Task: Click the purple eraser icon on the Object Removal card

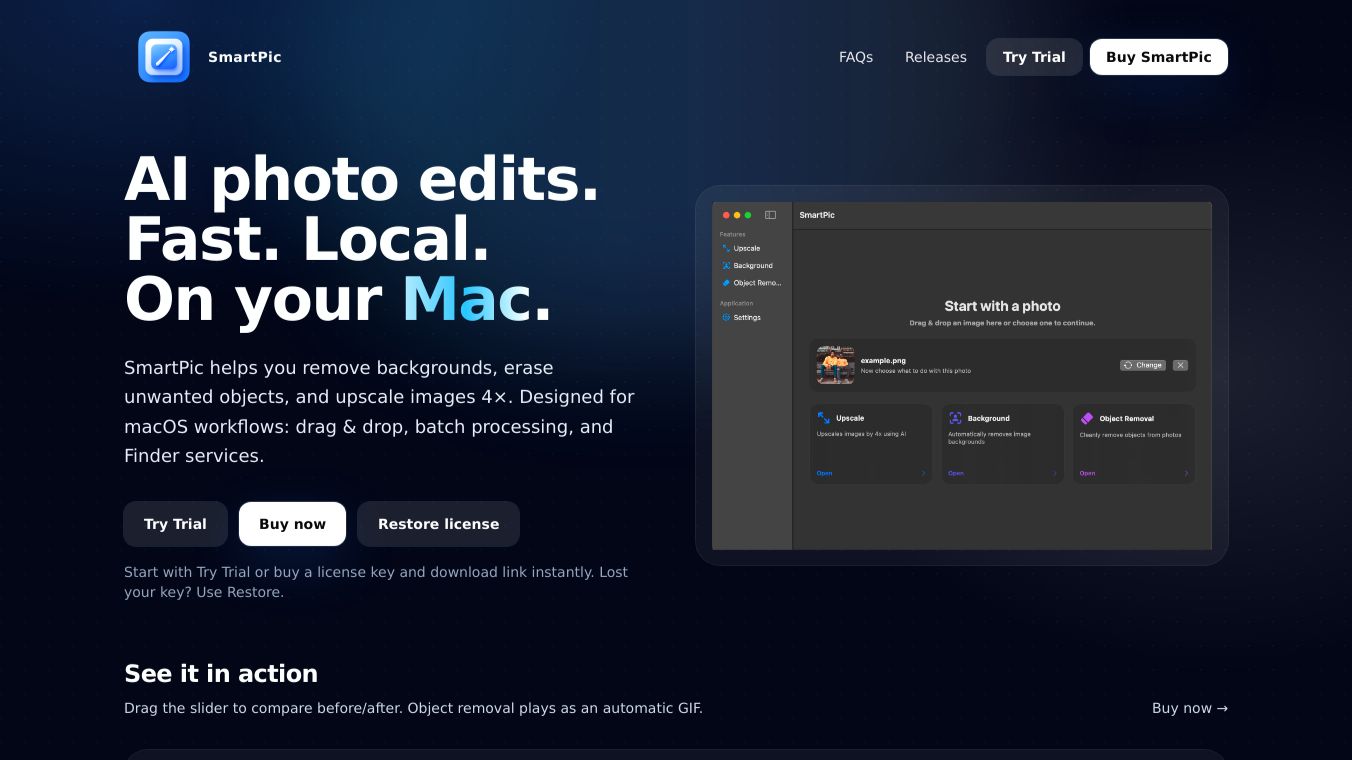Action: (1087, 418)
